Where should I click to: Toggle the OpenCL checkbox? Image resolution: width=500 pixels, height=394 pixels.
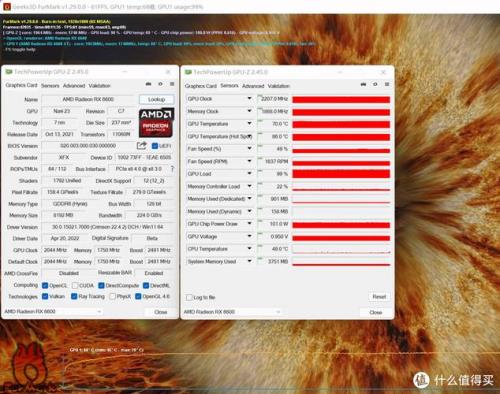pos(45,285)
